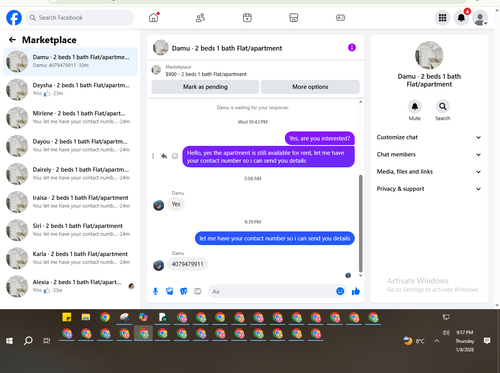This screenshot has width=500, height=373.
Task: Search in conversation magnifier button
Action: (443, 107)
